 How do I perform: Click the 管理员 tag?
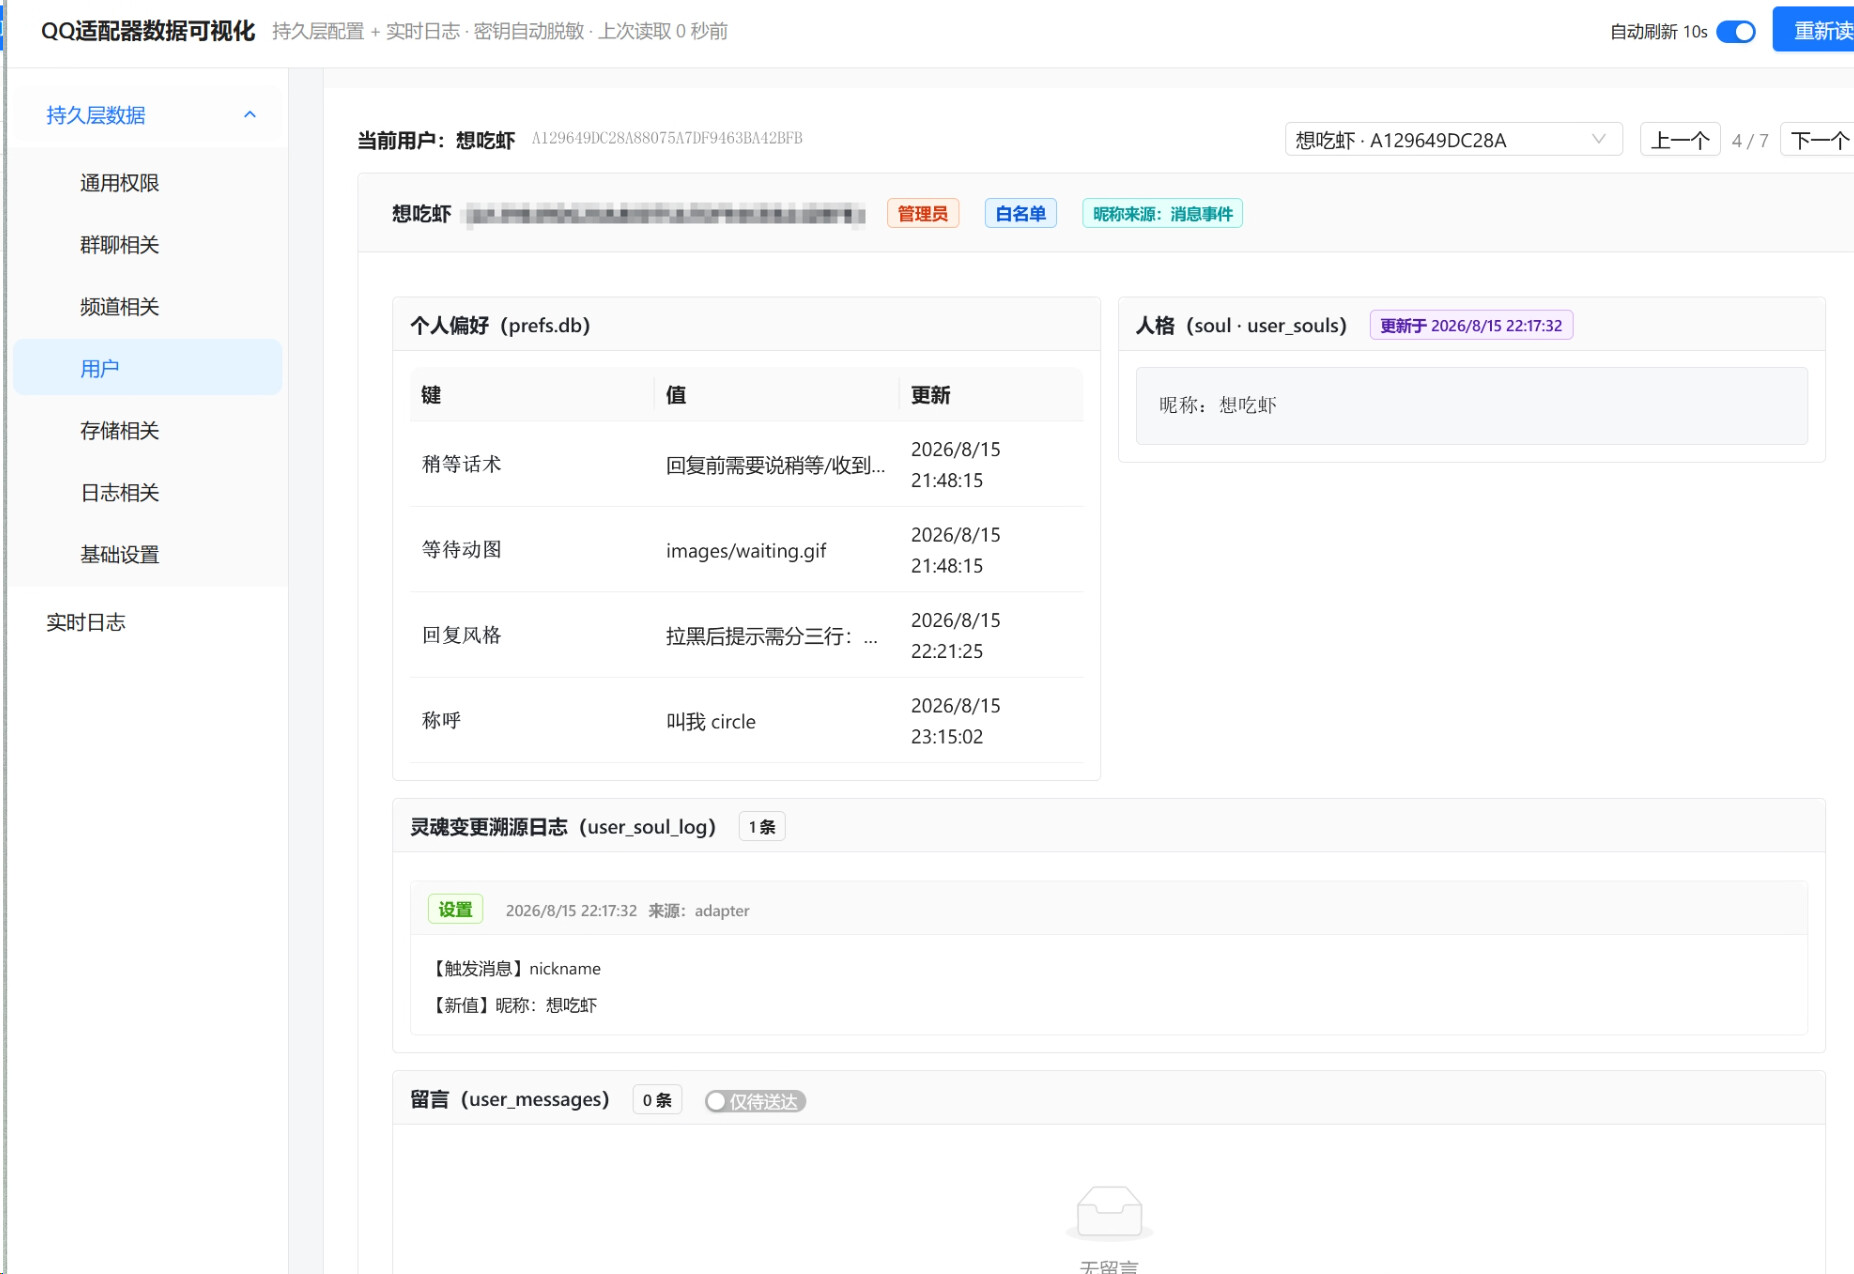[x=922, y=213]
